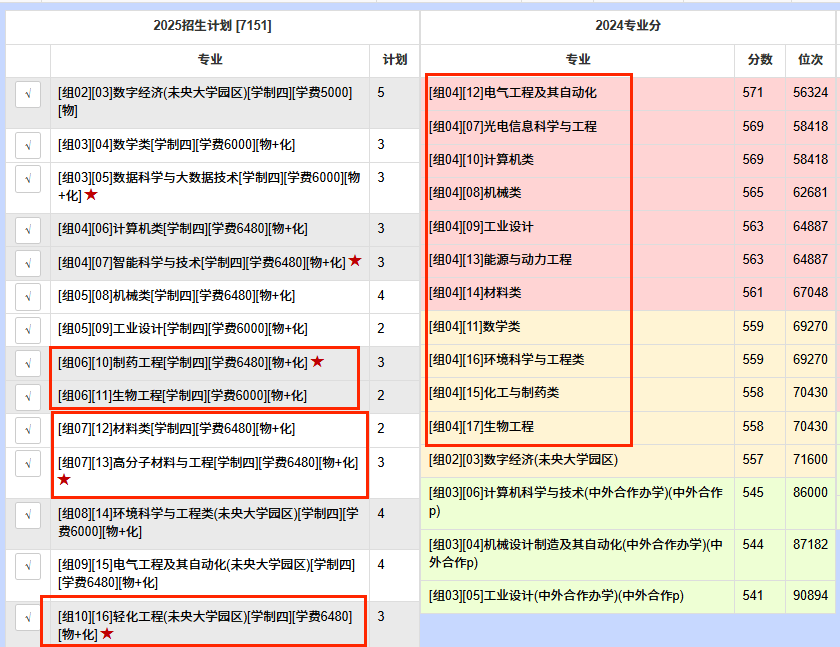Toggle checkbox for [组03][04]数学类 row

click(28, 145)
